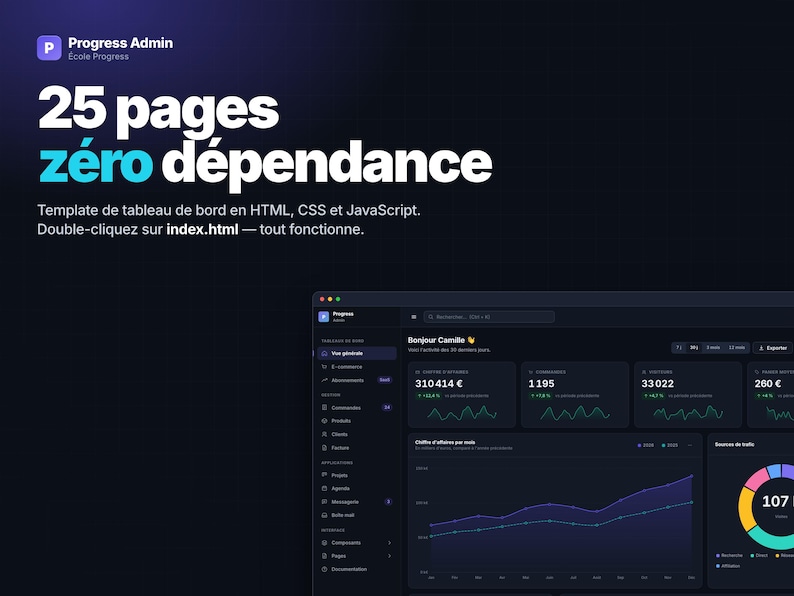Click the Vue générale home icon
The height and width of the screenshot is (596, 794).
(x=325, y=353)
